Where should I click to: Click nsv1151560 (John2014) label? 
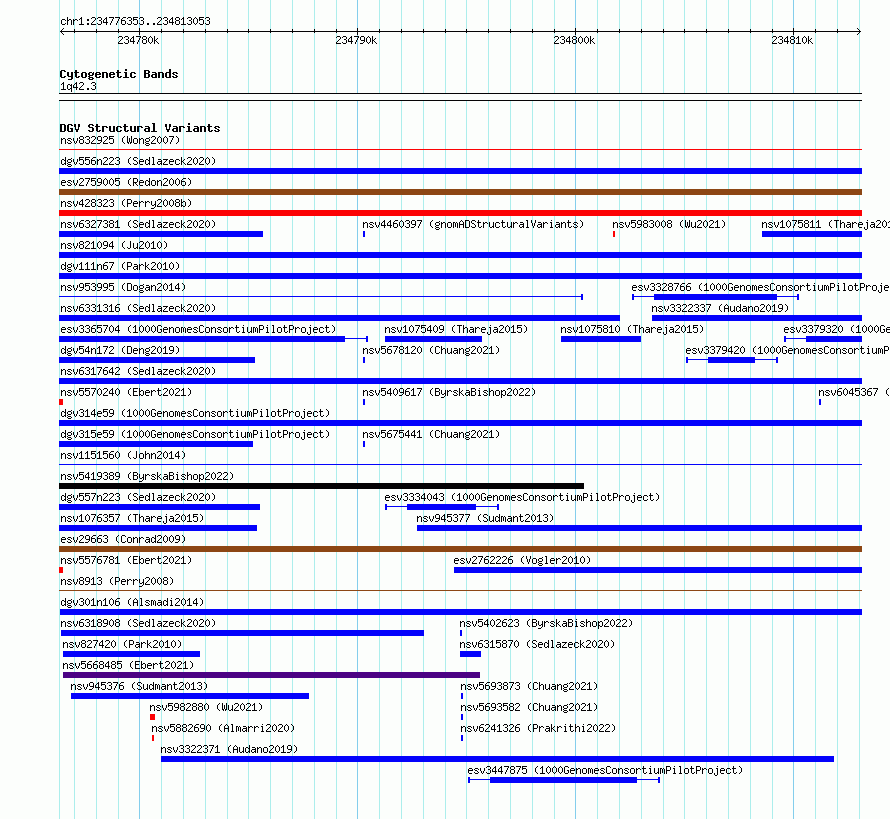pyautogui.click(x=123, y=455)
